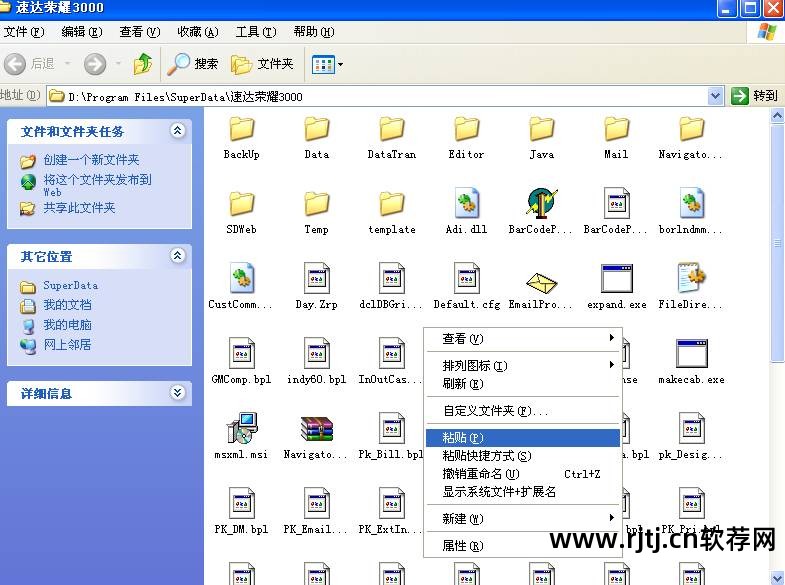Click the 共享此文件夹 link
The width and height of the screenshot is (785, 585).
[78, 208]
